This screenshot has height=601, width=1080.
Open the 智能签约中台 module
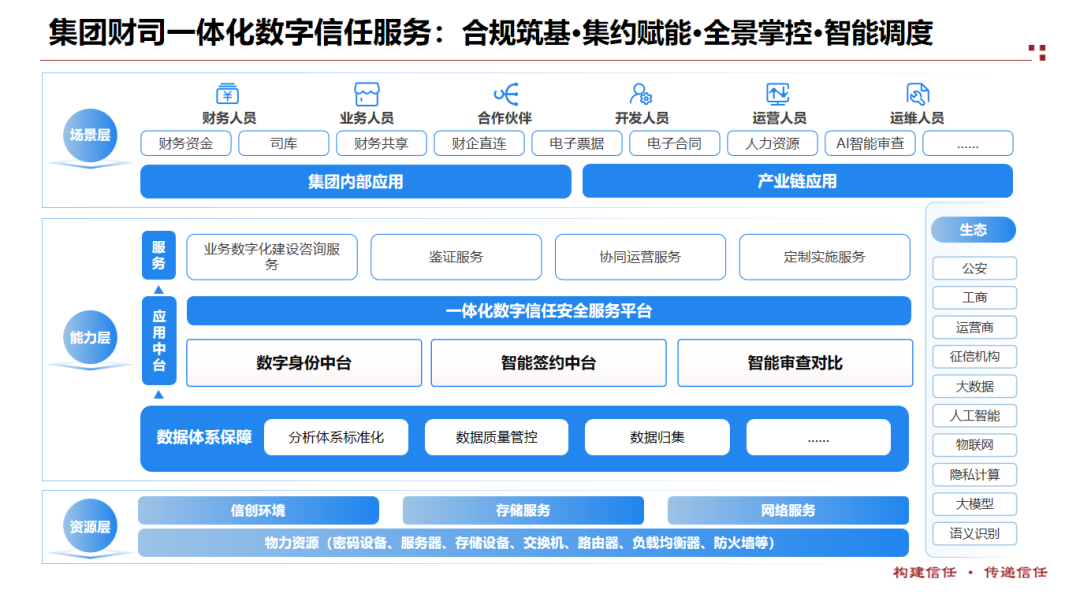[x=548, y=363]
